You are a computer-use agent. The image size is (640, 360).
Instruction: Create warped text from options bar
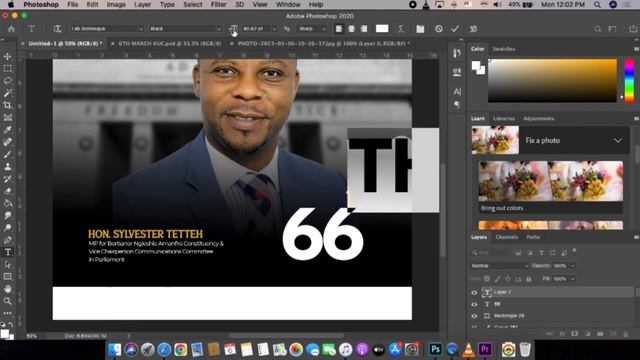pyautogui.click(x=401, y=29)
